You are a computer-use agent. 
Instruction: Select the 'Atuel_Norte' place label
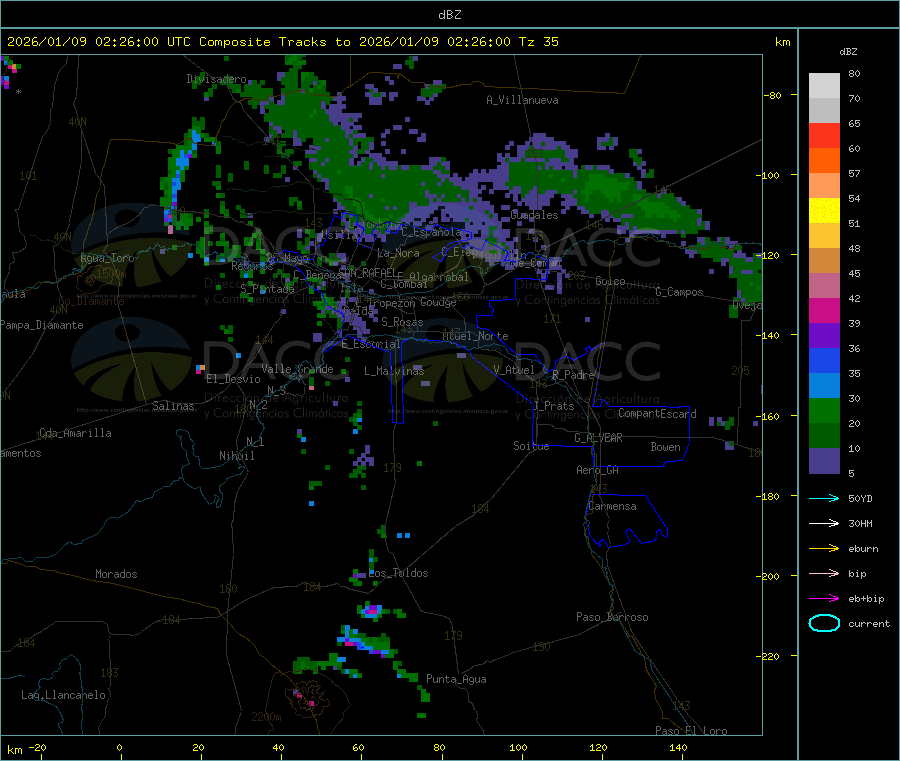click(475, 336)
